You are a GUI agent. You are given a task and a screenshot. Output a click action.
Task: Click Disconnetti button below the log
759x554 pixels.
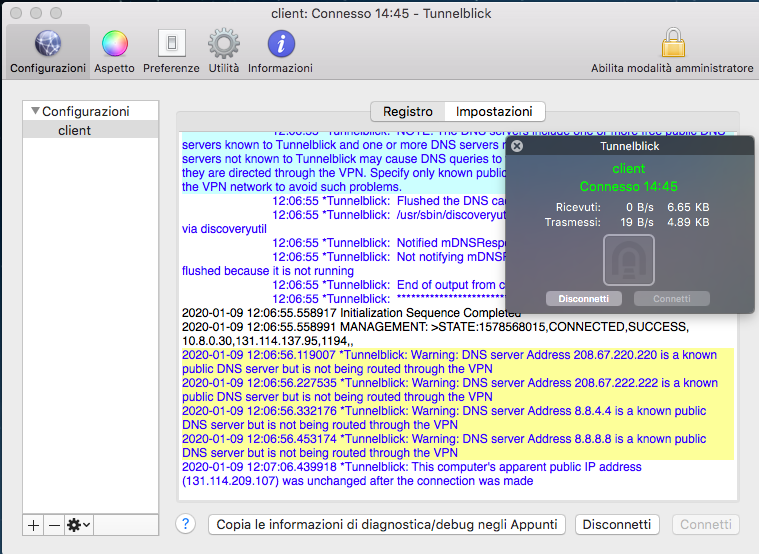point(618,524)
